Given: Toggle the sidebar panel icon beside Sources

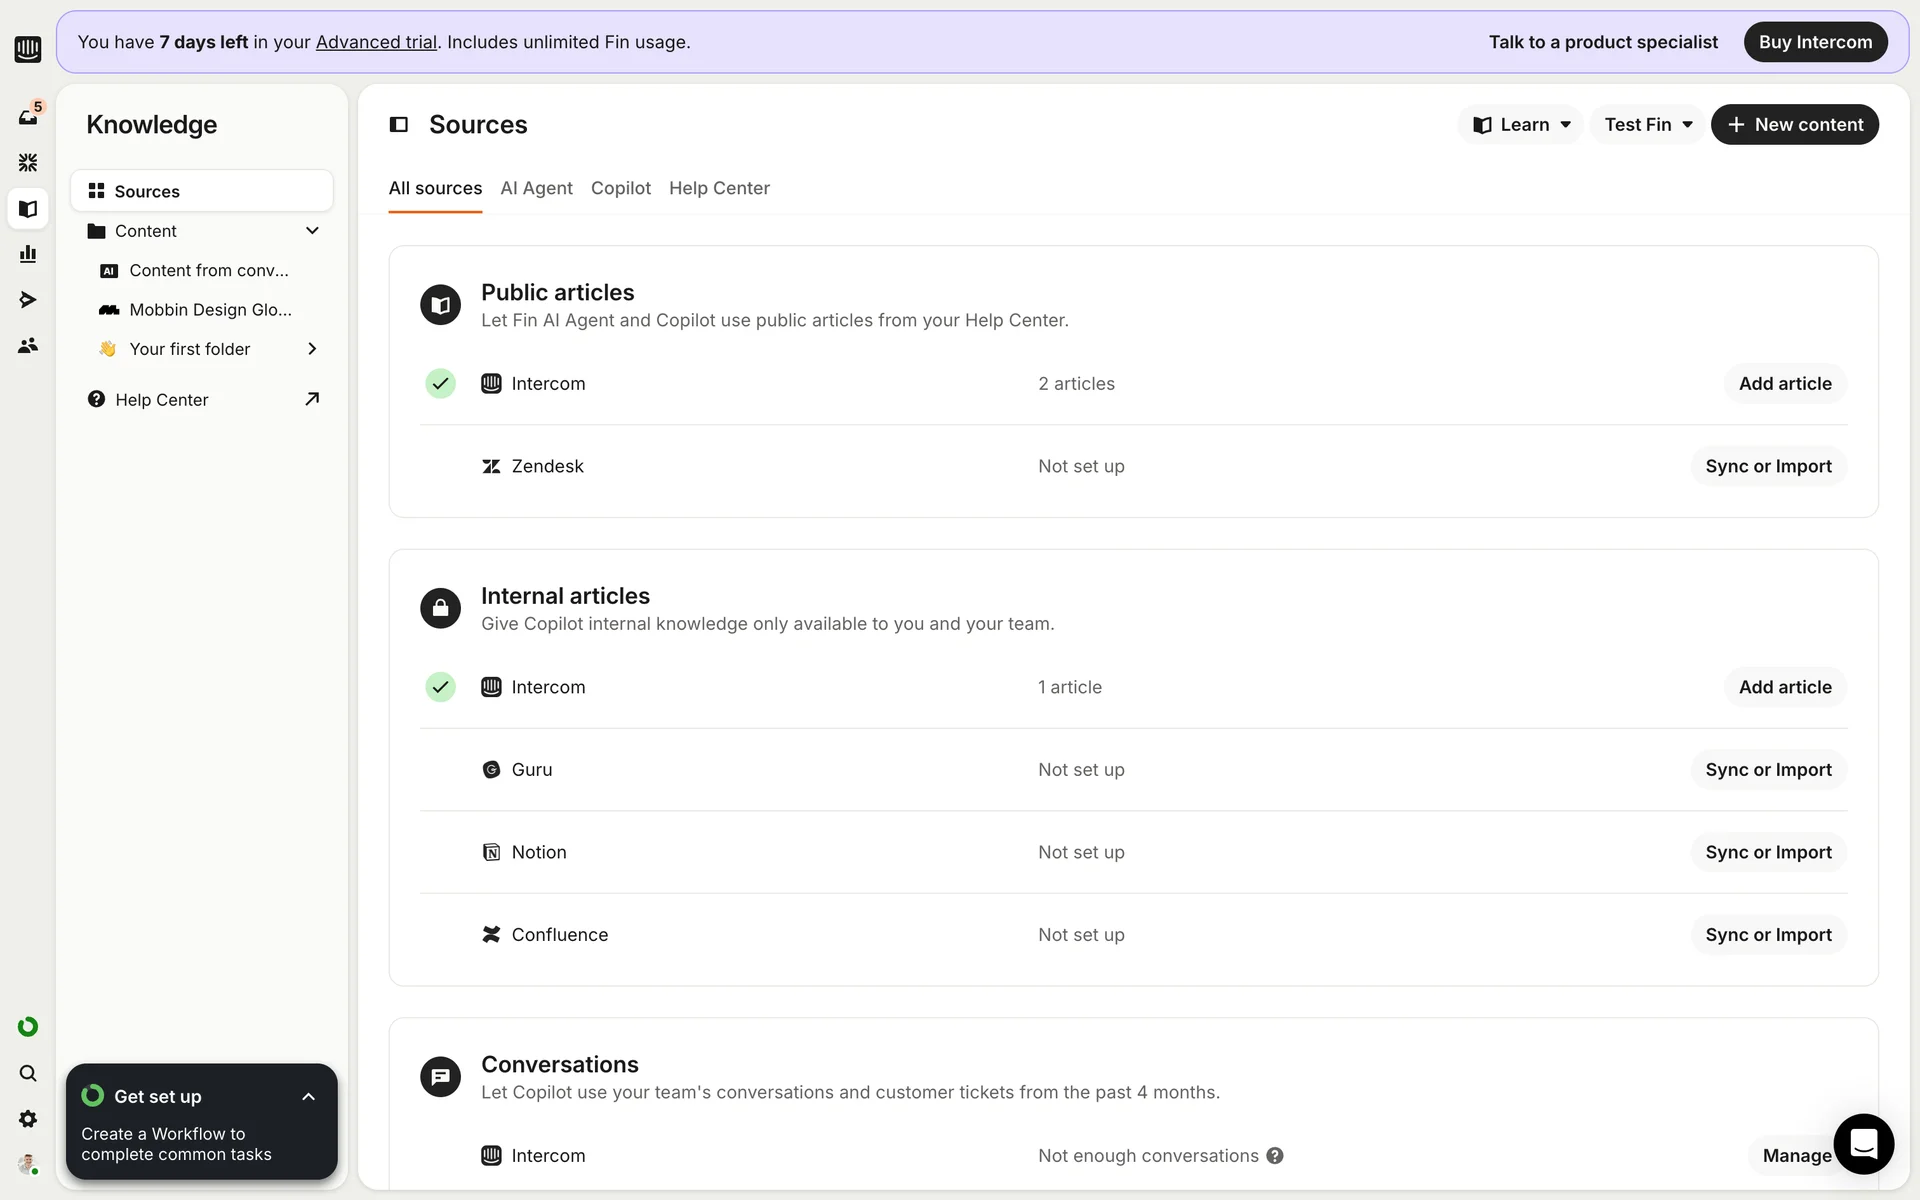Looking at the screenshot, I should point(399,125).
